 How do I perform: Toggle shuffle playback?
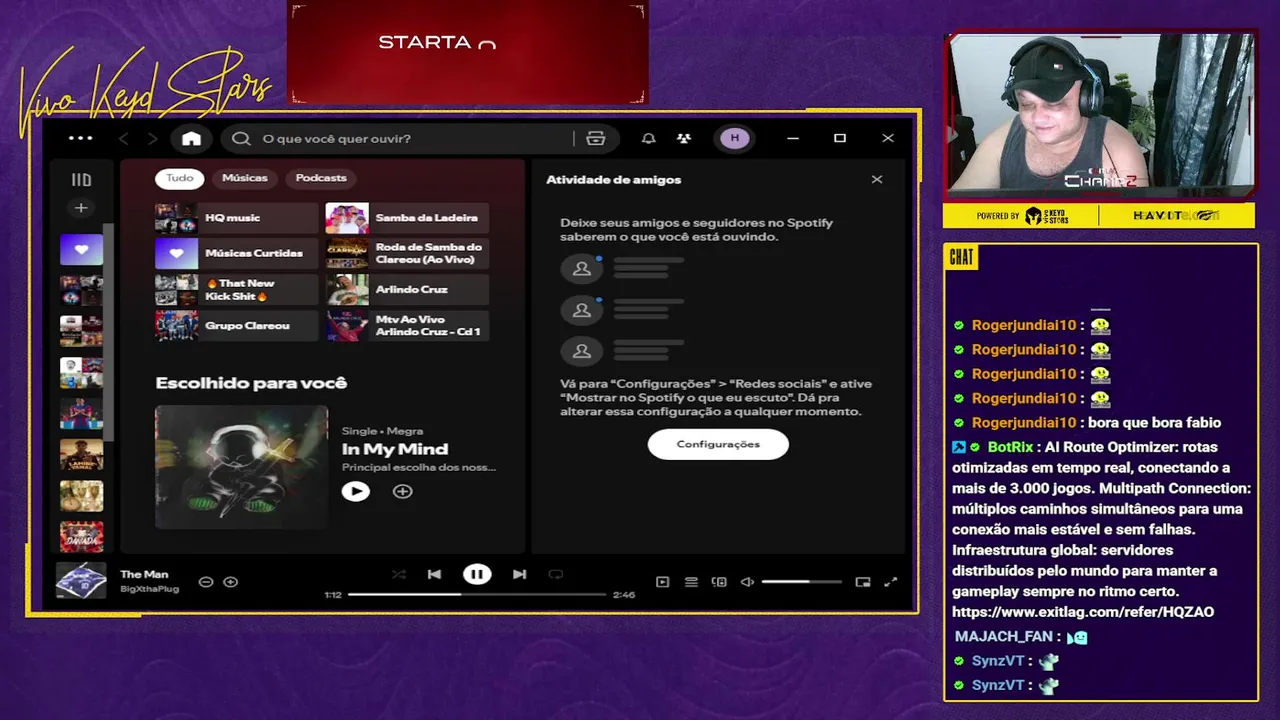point(398,574)
